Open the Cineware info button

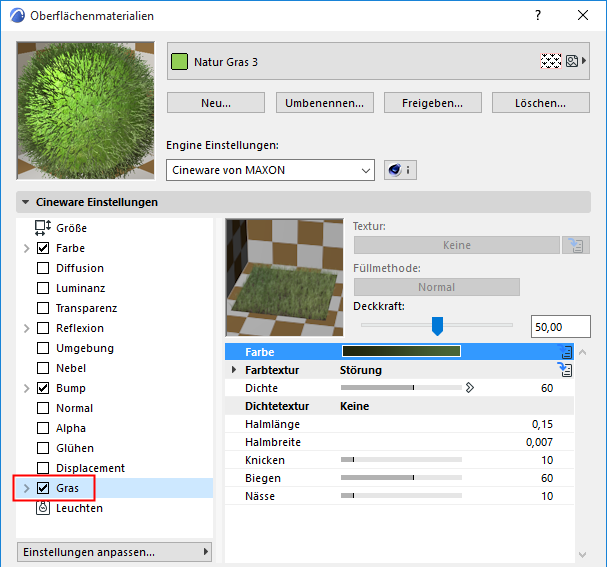[x=400, y=170]
